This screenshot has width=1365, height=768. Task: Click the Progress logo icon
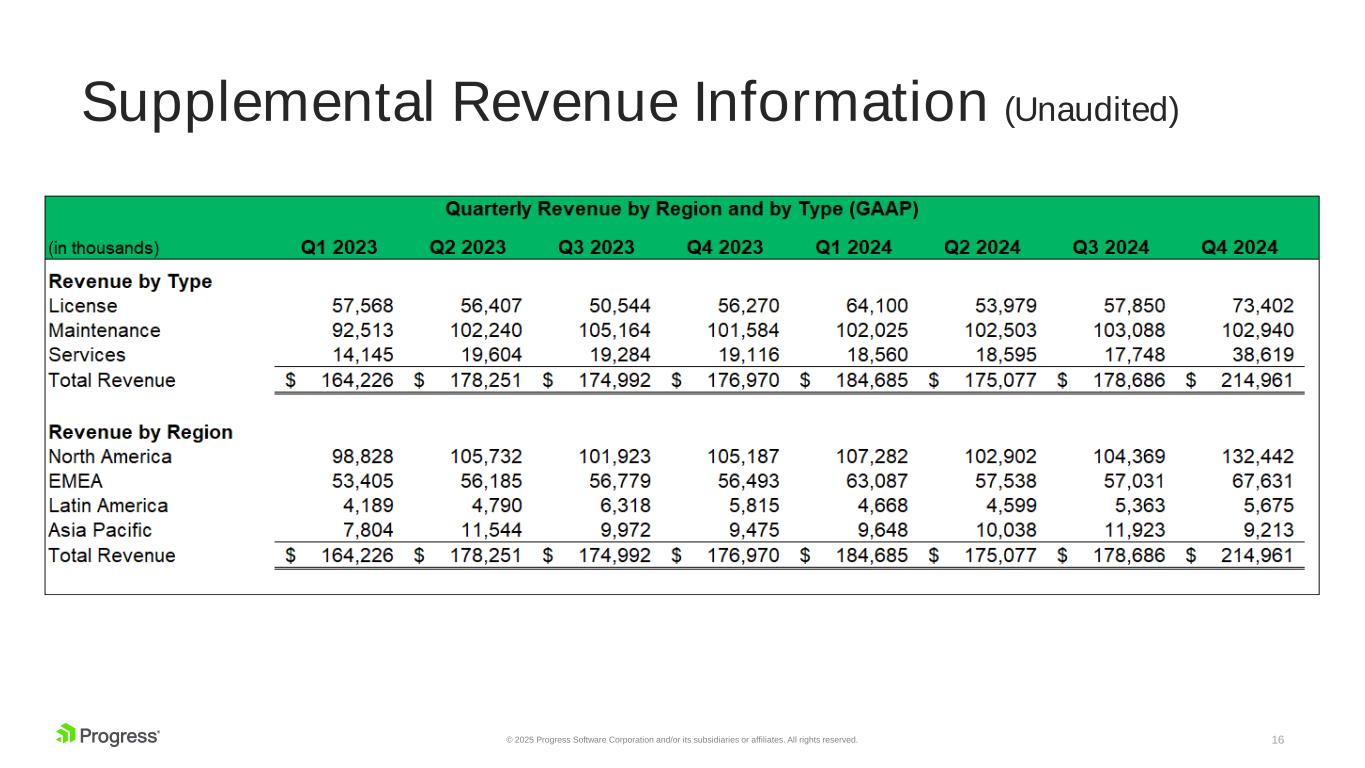click(x=67, y=735)
